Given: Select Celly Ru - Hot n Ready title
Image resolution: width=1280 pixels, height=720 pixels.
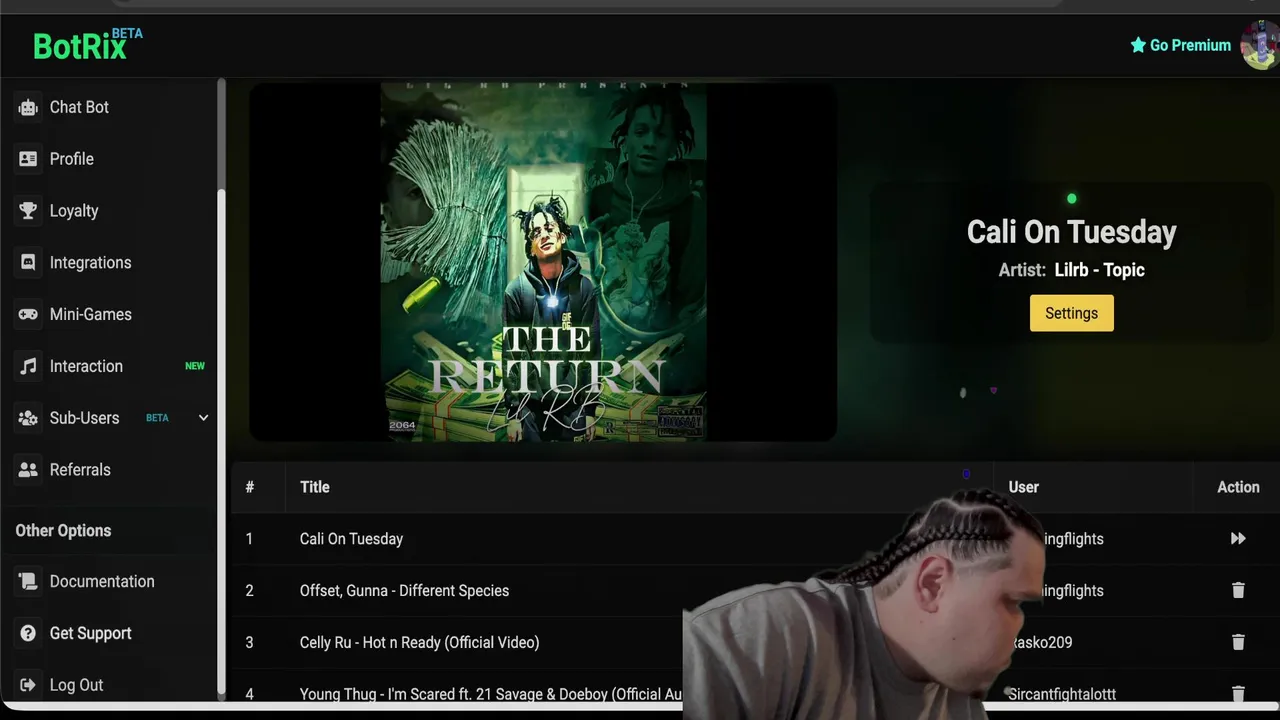Looking at the screenshot, I should pyautogui.click(x=419, y=642).
